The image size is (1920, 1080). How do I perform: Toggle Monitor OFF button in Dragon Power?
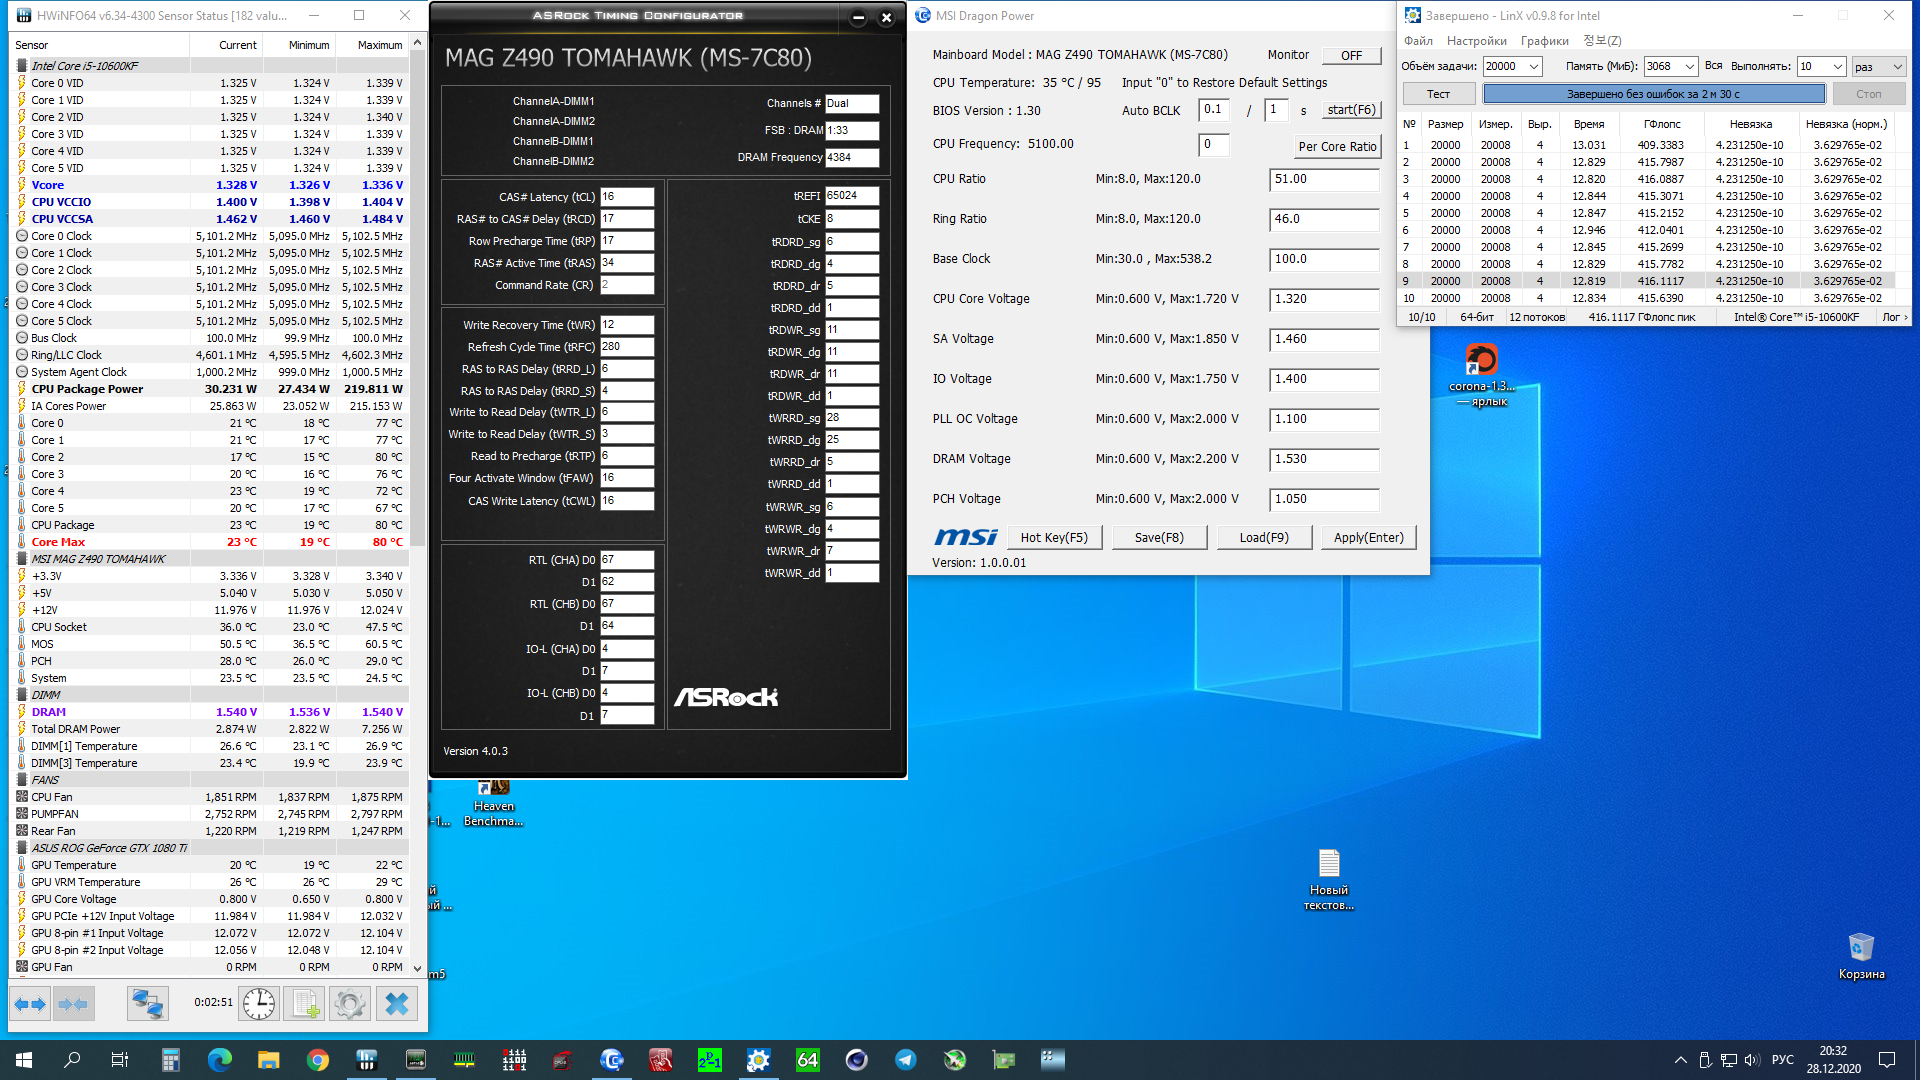[1351, 56]
